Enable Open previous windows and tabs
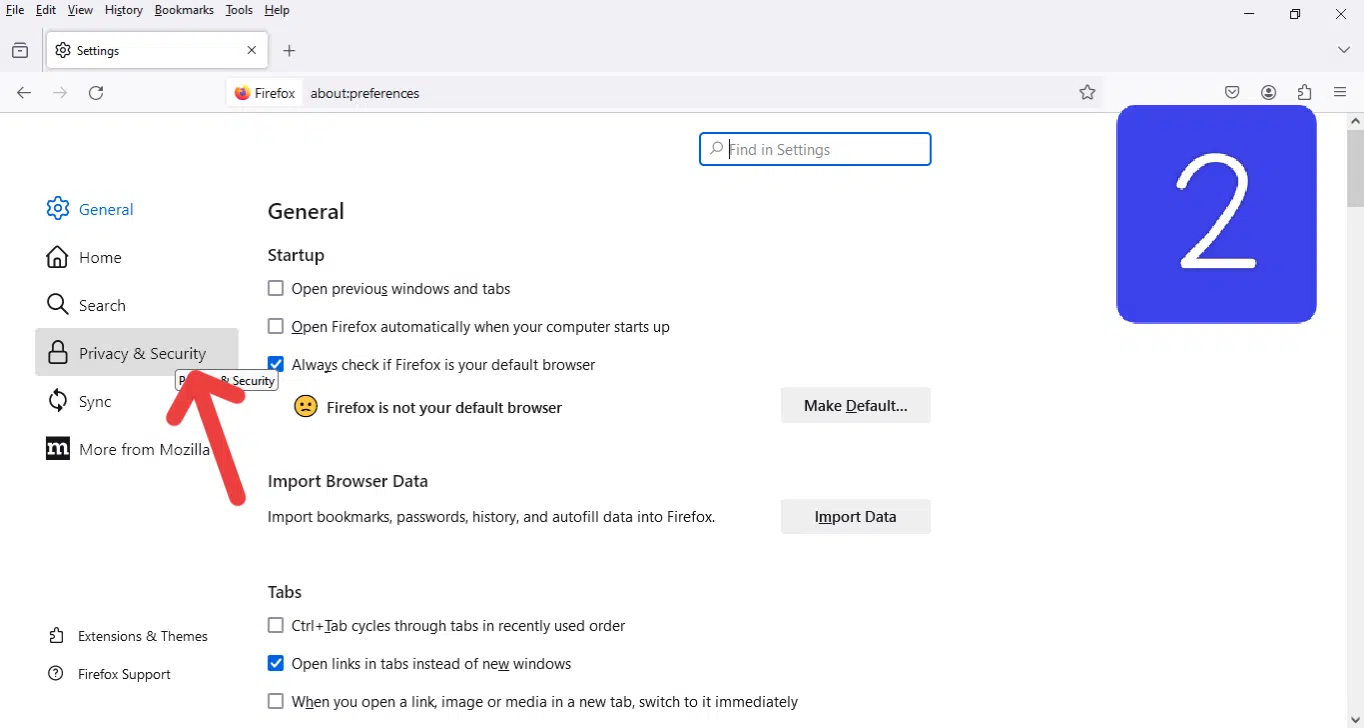Screen dimensions: 1364x728 276,289
